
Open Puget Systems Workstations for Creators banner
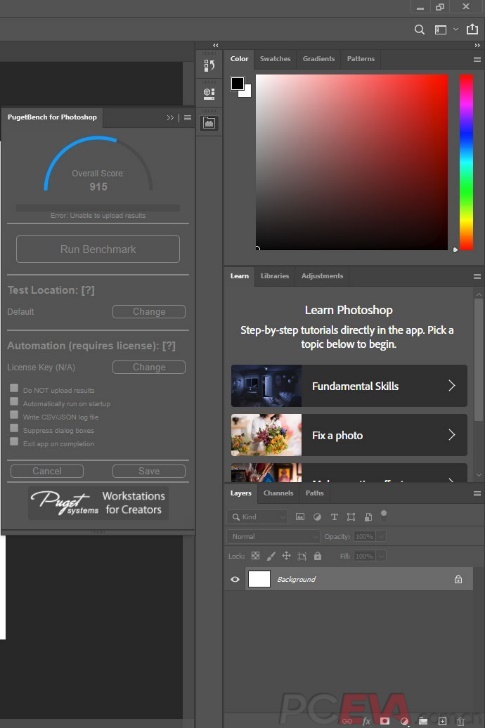(98, 503)
